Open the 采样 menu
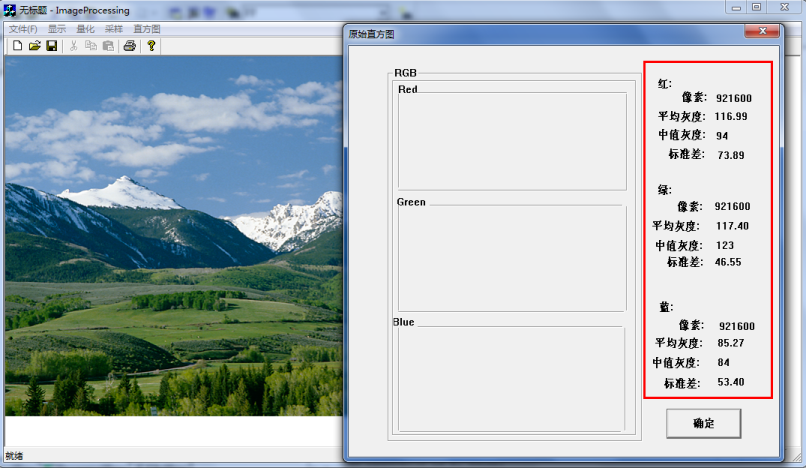806x468 pixels. pos(114,29)
